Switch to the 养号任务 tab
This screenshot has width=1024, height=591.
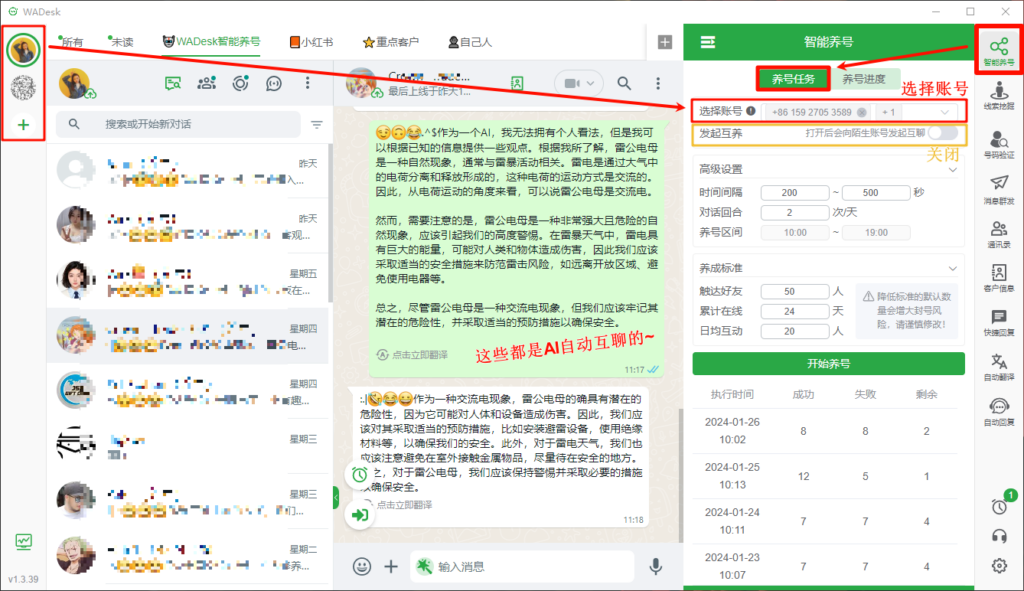[793, 79]
